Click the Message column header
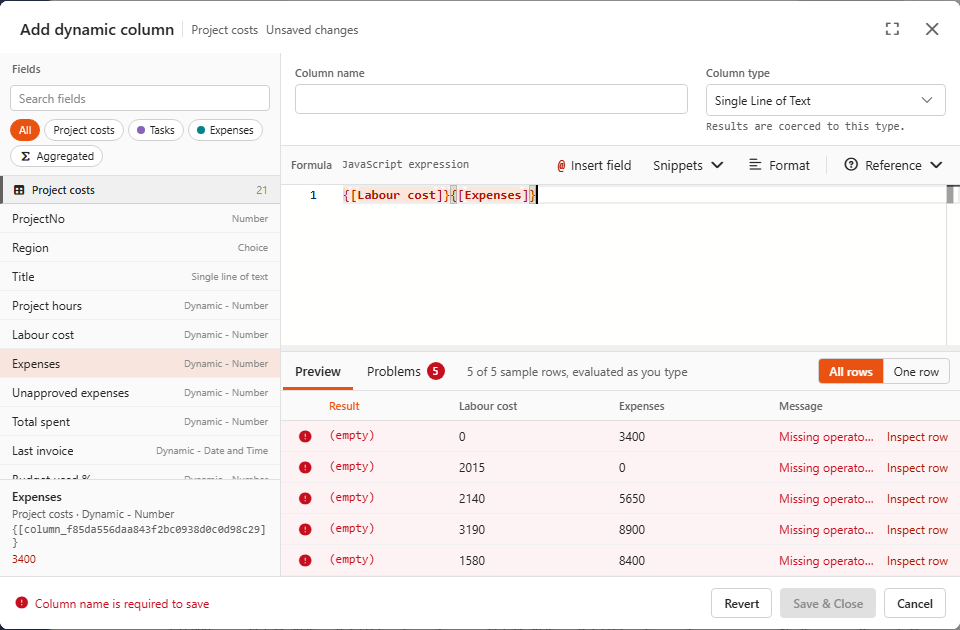The image size is (960, 630). point(801,406)
